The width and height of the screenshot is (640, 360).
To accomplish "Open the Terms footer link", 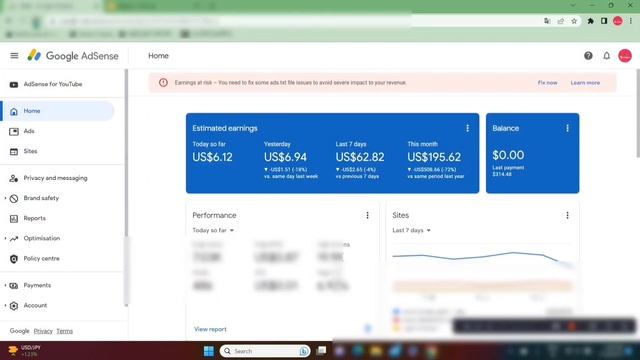I will [64, 331].
